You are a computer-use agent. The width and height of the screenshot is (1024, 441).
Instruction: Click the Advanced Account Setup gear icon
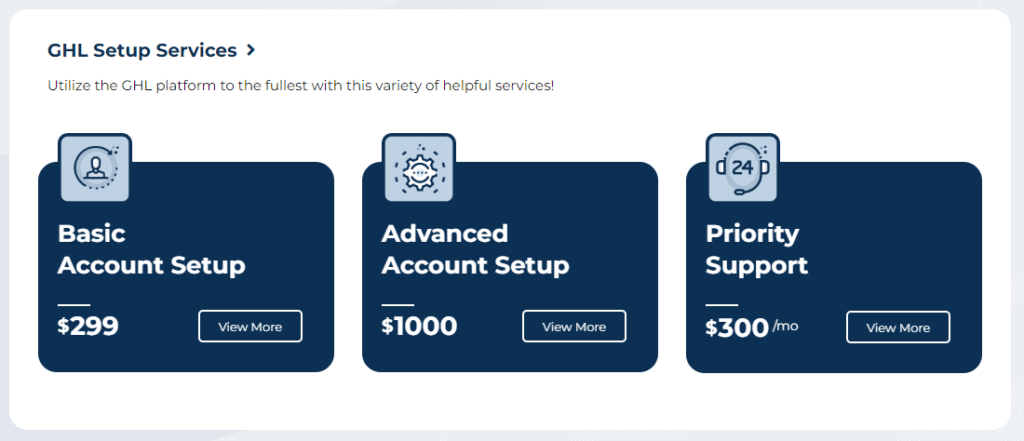(x=419, y=168)
